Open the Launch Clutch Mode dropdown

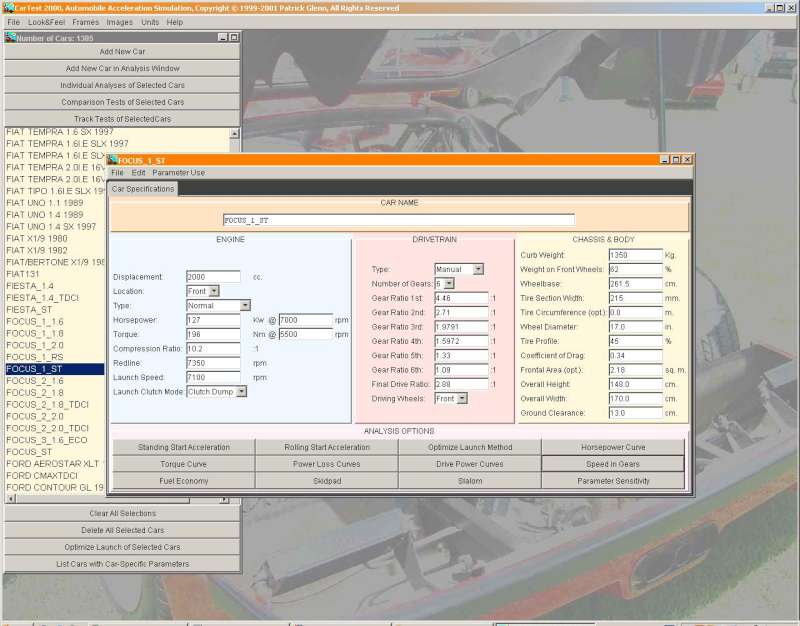[x=241, y=392]
